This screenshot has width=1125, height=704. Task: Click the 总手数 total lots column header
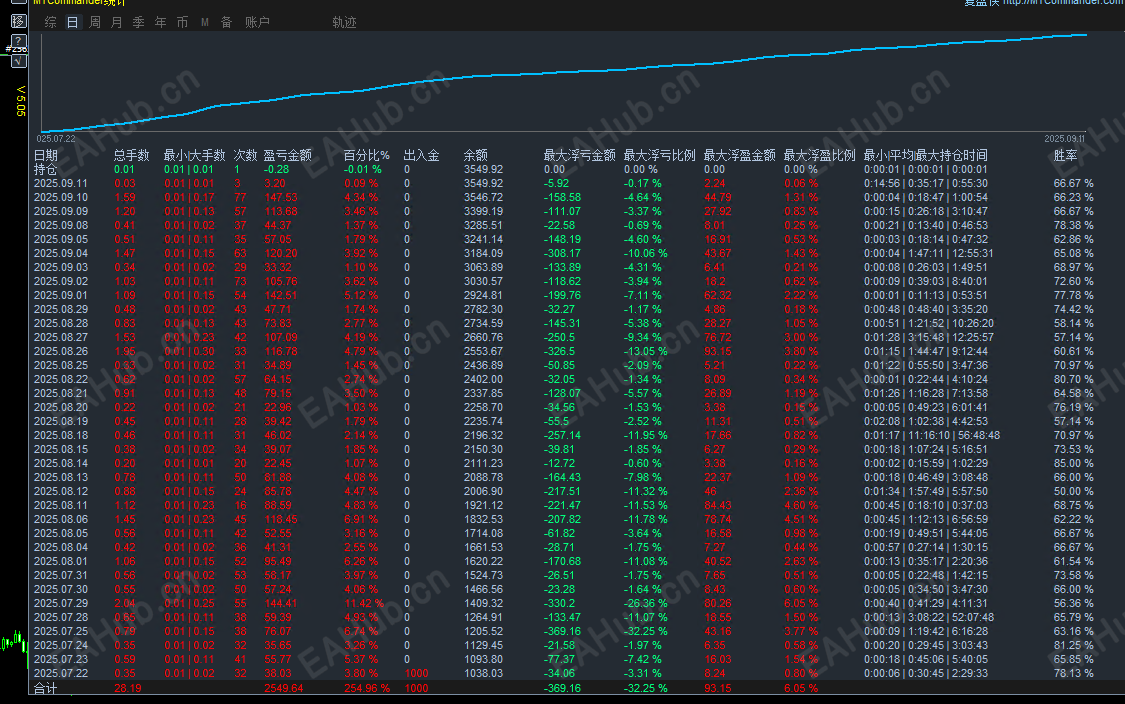coord(131,155)
